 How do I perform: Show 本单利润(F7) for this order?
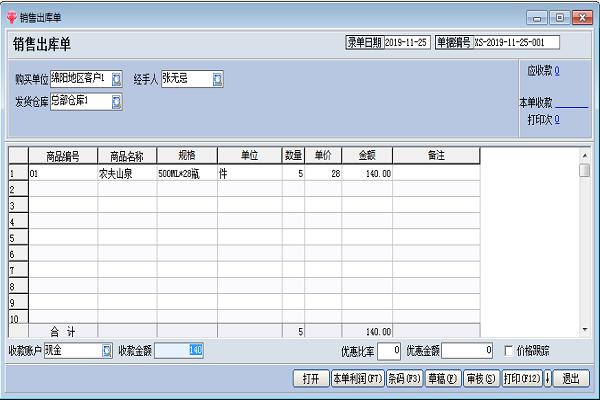(x=357, y=379)
